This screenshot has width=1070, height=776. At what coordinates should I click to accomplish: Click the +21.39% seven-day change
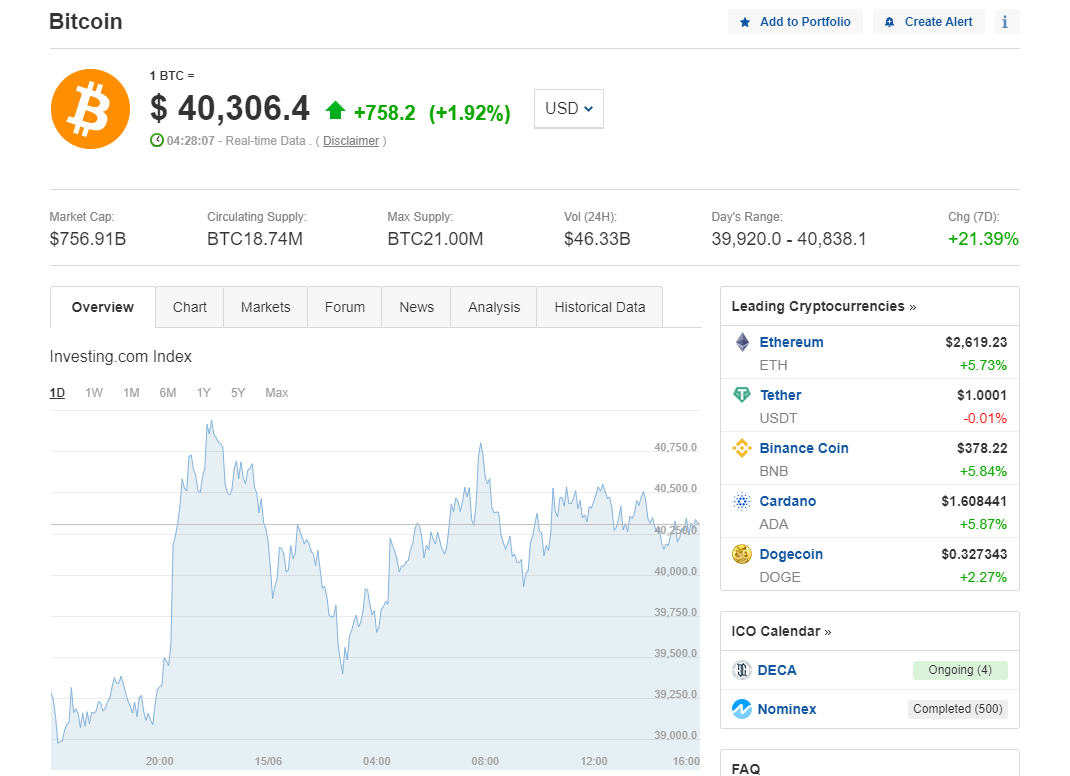point(983,239)
